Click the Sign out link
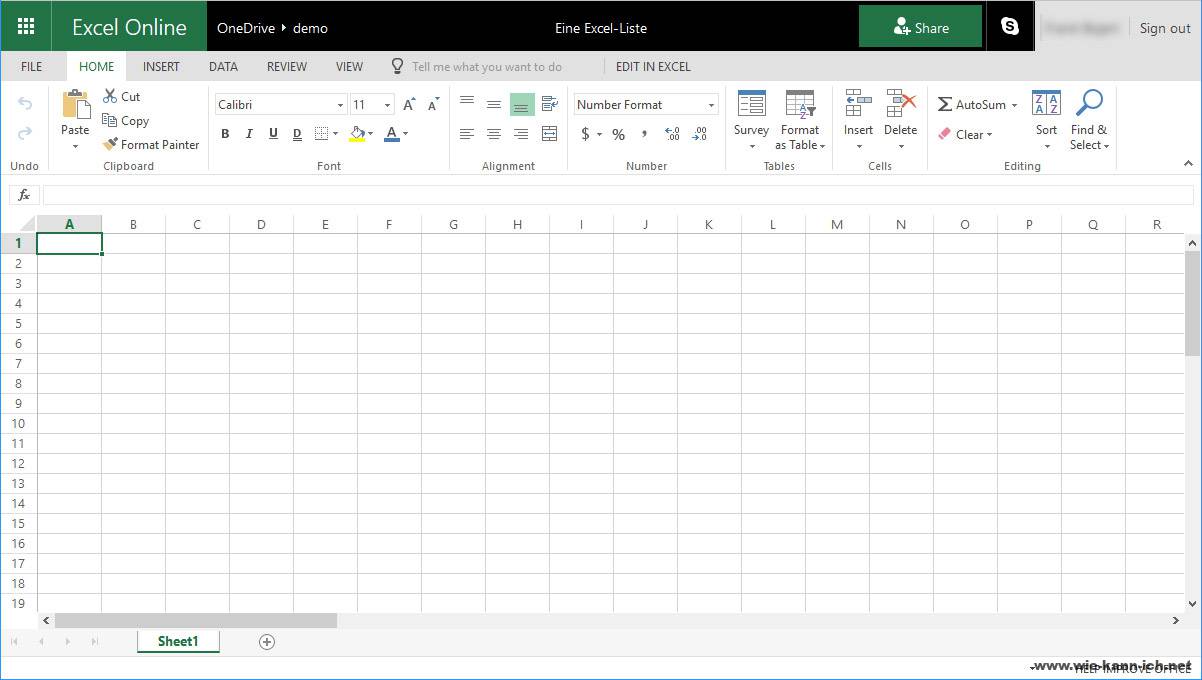The image size is (1202, 680). tap(1165, 28)
